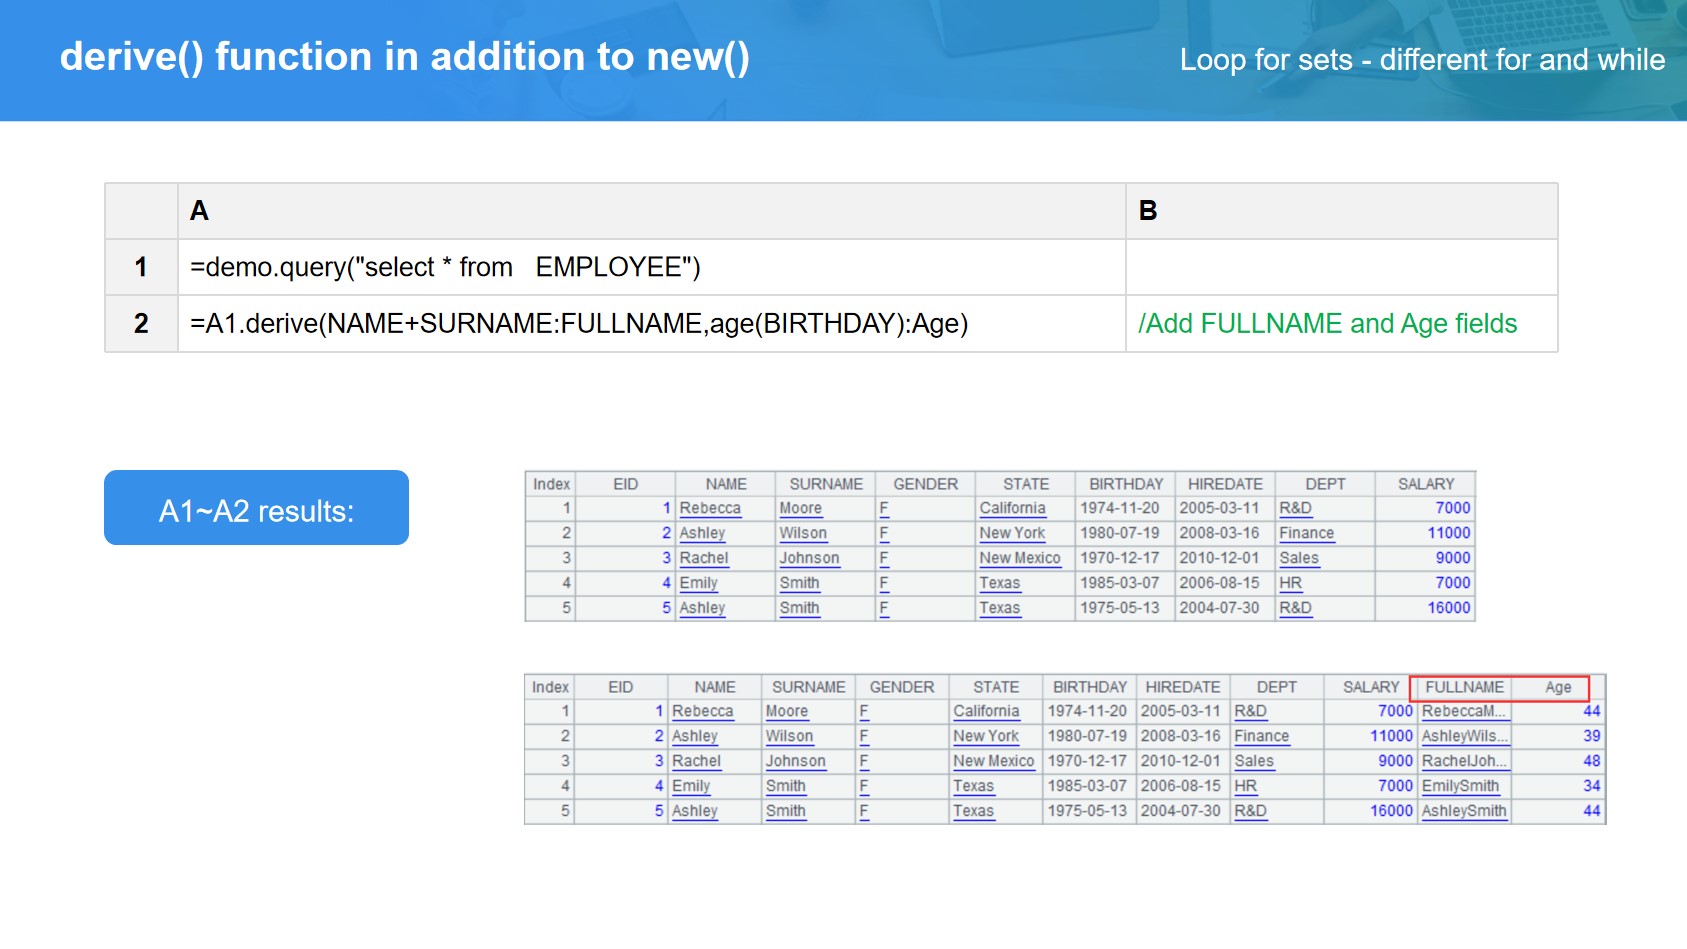Screen dimensions: 1687x949
Task: Click the Age column header
Action: pos(1557,687)
